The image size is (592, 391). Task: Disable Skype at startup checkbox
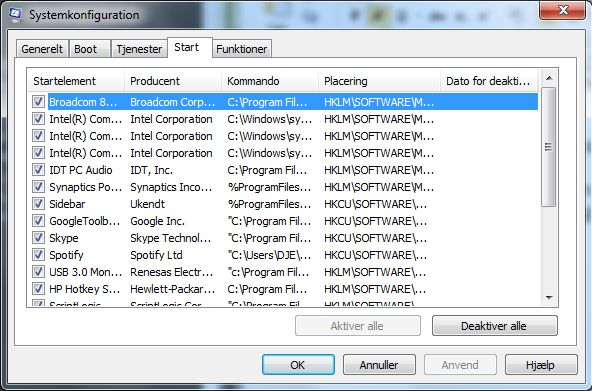(x=38, y=237)
